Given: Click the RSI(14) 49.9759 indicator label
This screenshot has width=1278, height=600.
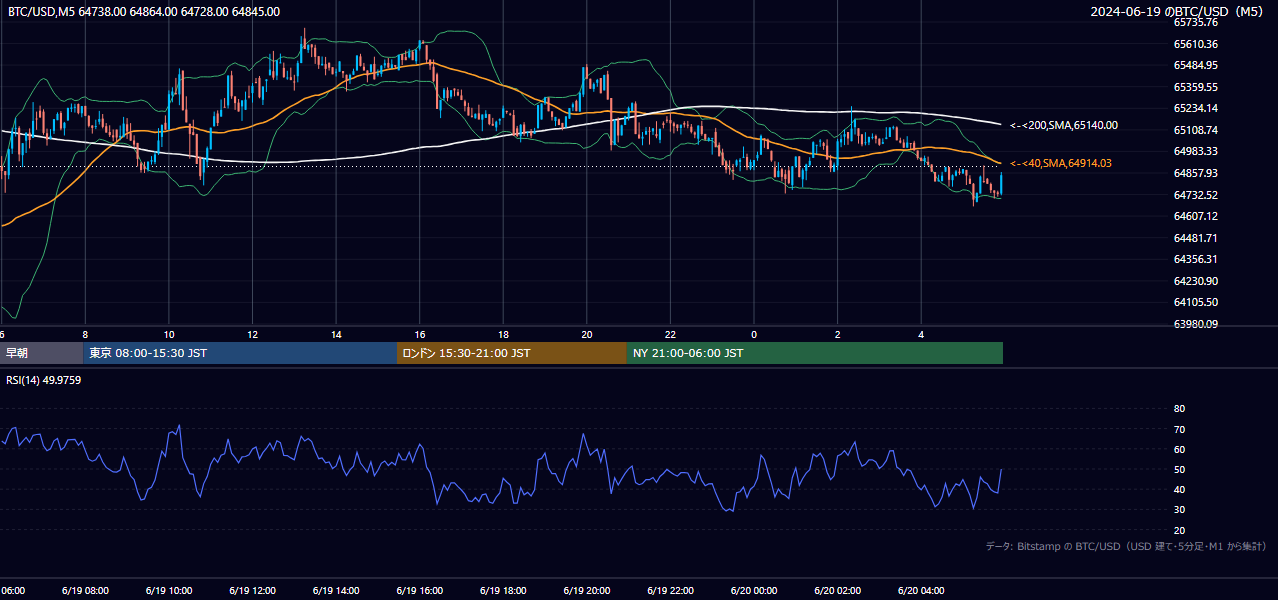Looking at the screenshot, I should (44, 380).
